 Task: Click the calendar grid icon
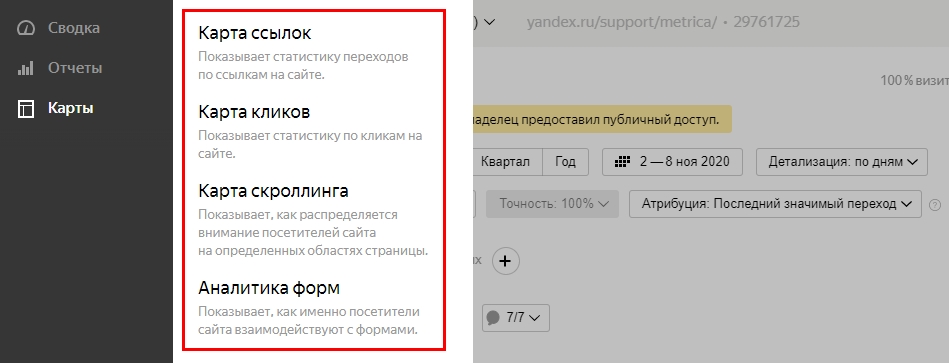[622, 162]
